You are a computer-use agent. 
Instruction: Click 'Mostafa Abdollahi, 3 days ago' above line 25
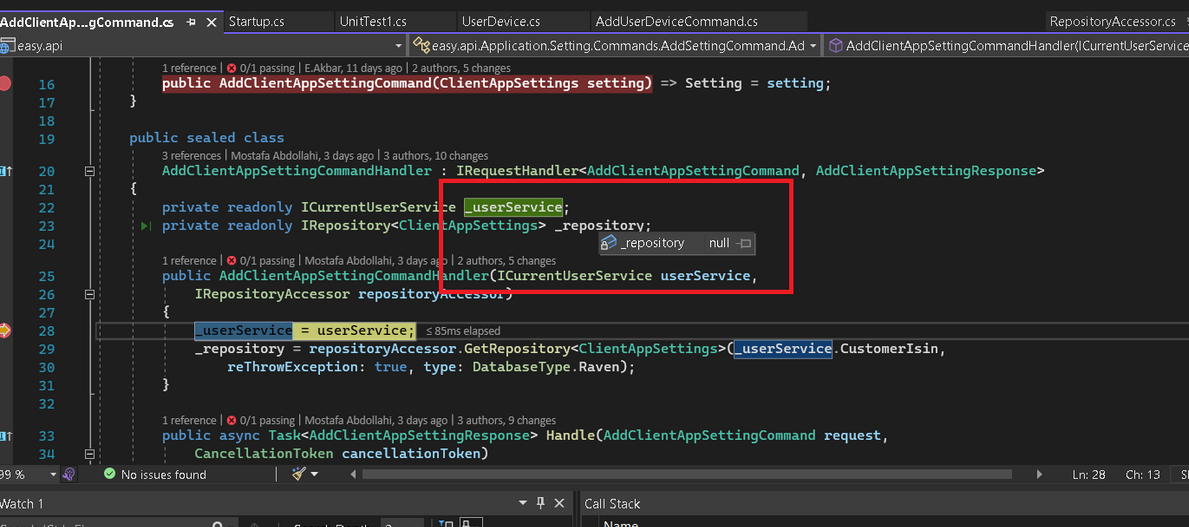tap(375, 261)
